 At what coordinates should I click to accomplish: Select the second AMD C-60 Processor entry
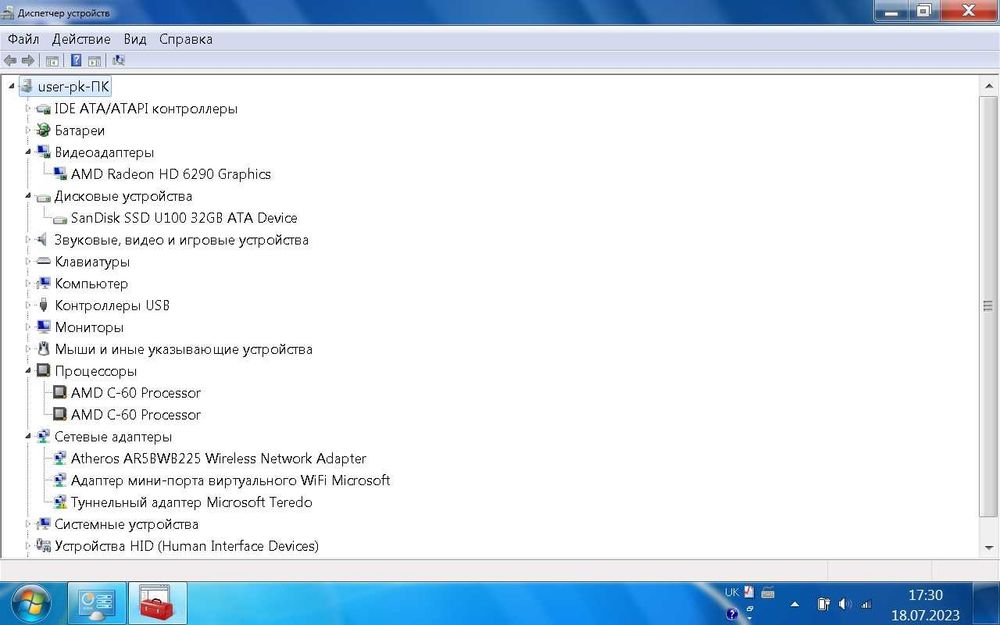(x=135, y=415)
